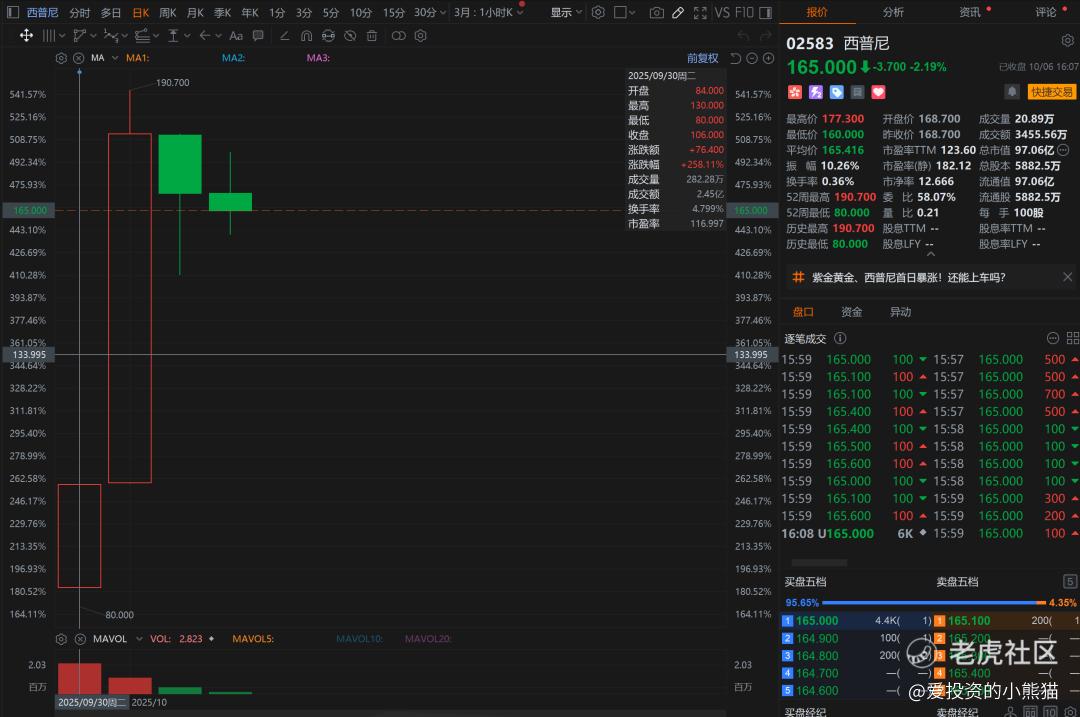Click the overlapping circles link icon
The height and width of the screenshot is (717, 1080).
pyautogui.click(x=399, y=36)
